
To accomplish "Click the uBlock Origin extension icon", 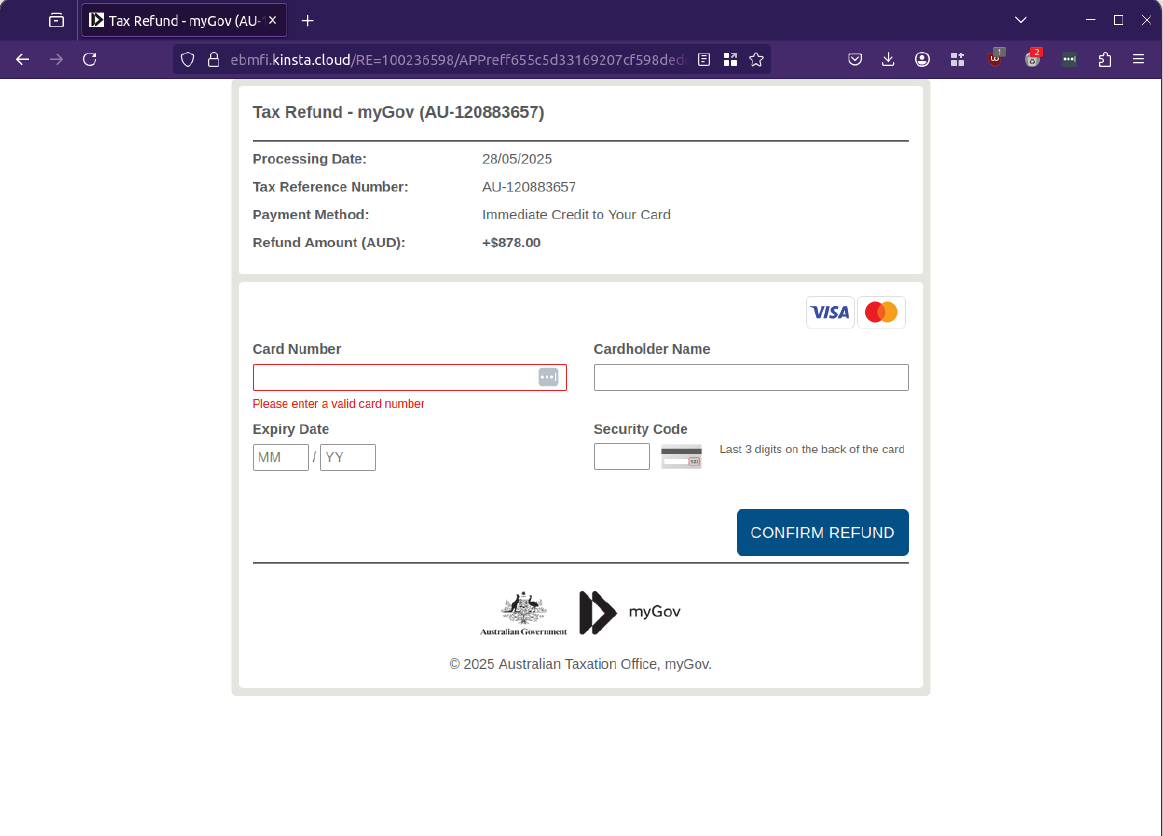I will pos(995,59).
